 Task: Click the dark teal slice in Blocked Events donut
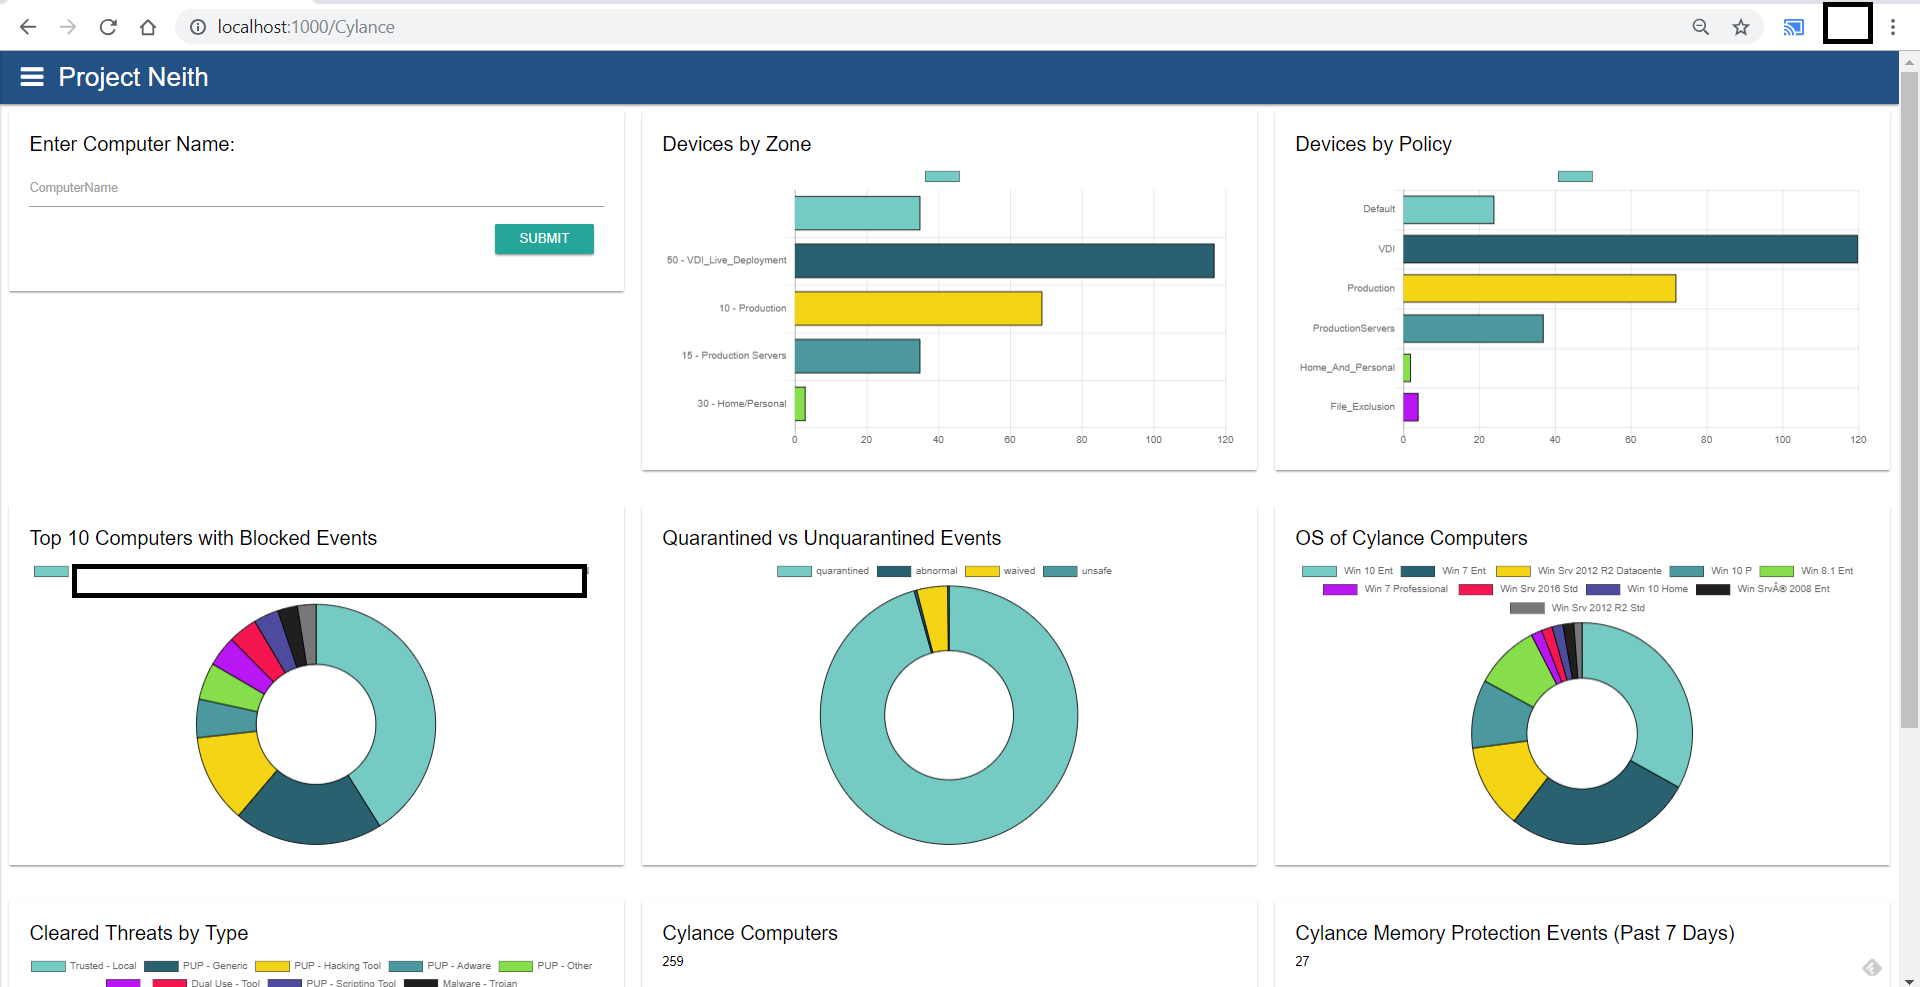click(312, 813)
